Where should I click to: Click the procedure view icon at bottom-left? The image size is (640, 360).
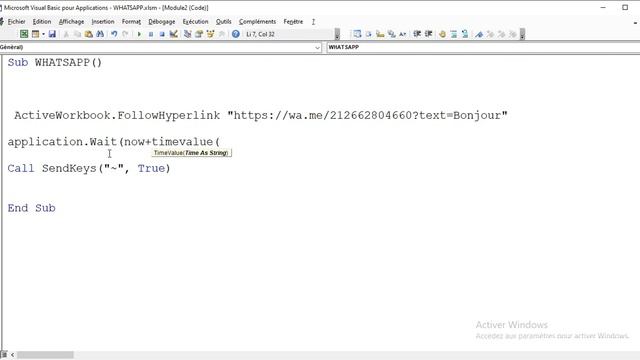(x=4, y=355)
